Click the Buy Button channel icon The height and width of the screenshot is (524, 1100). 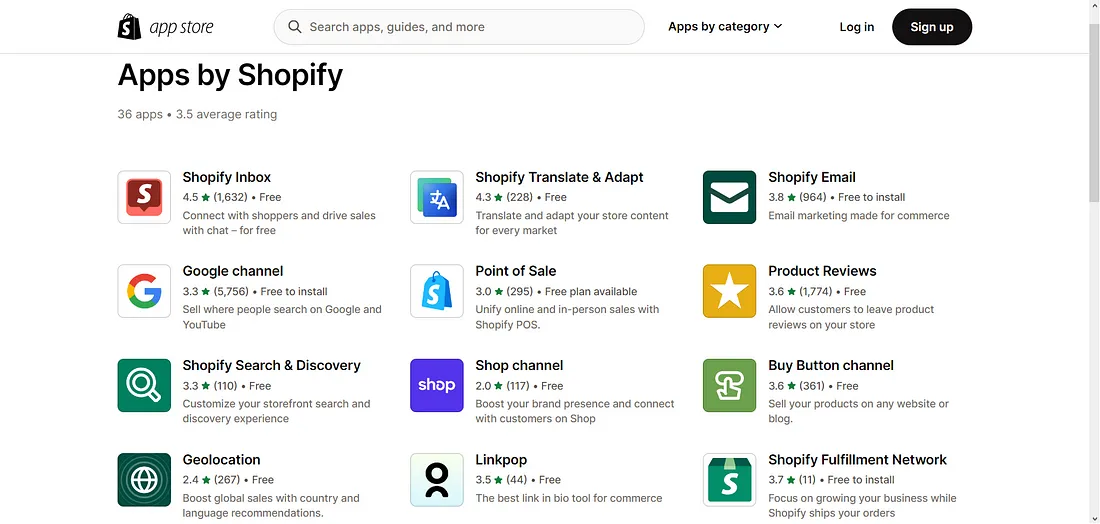click(730, 385)
